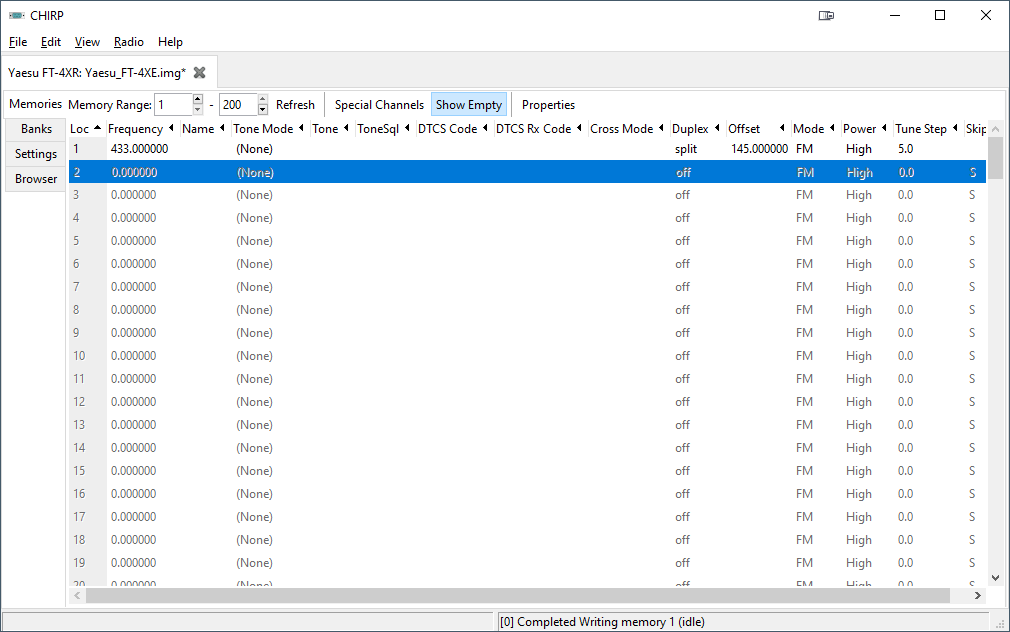Click the vertical scrollbar down arrow
This screenshot has height=632, width=1010.
point(995,578)
